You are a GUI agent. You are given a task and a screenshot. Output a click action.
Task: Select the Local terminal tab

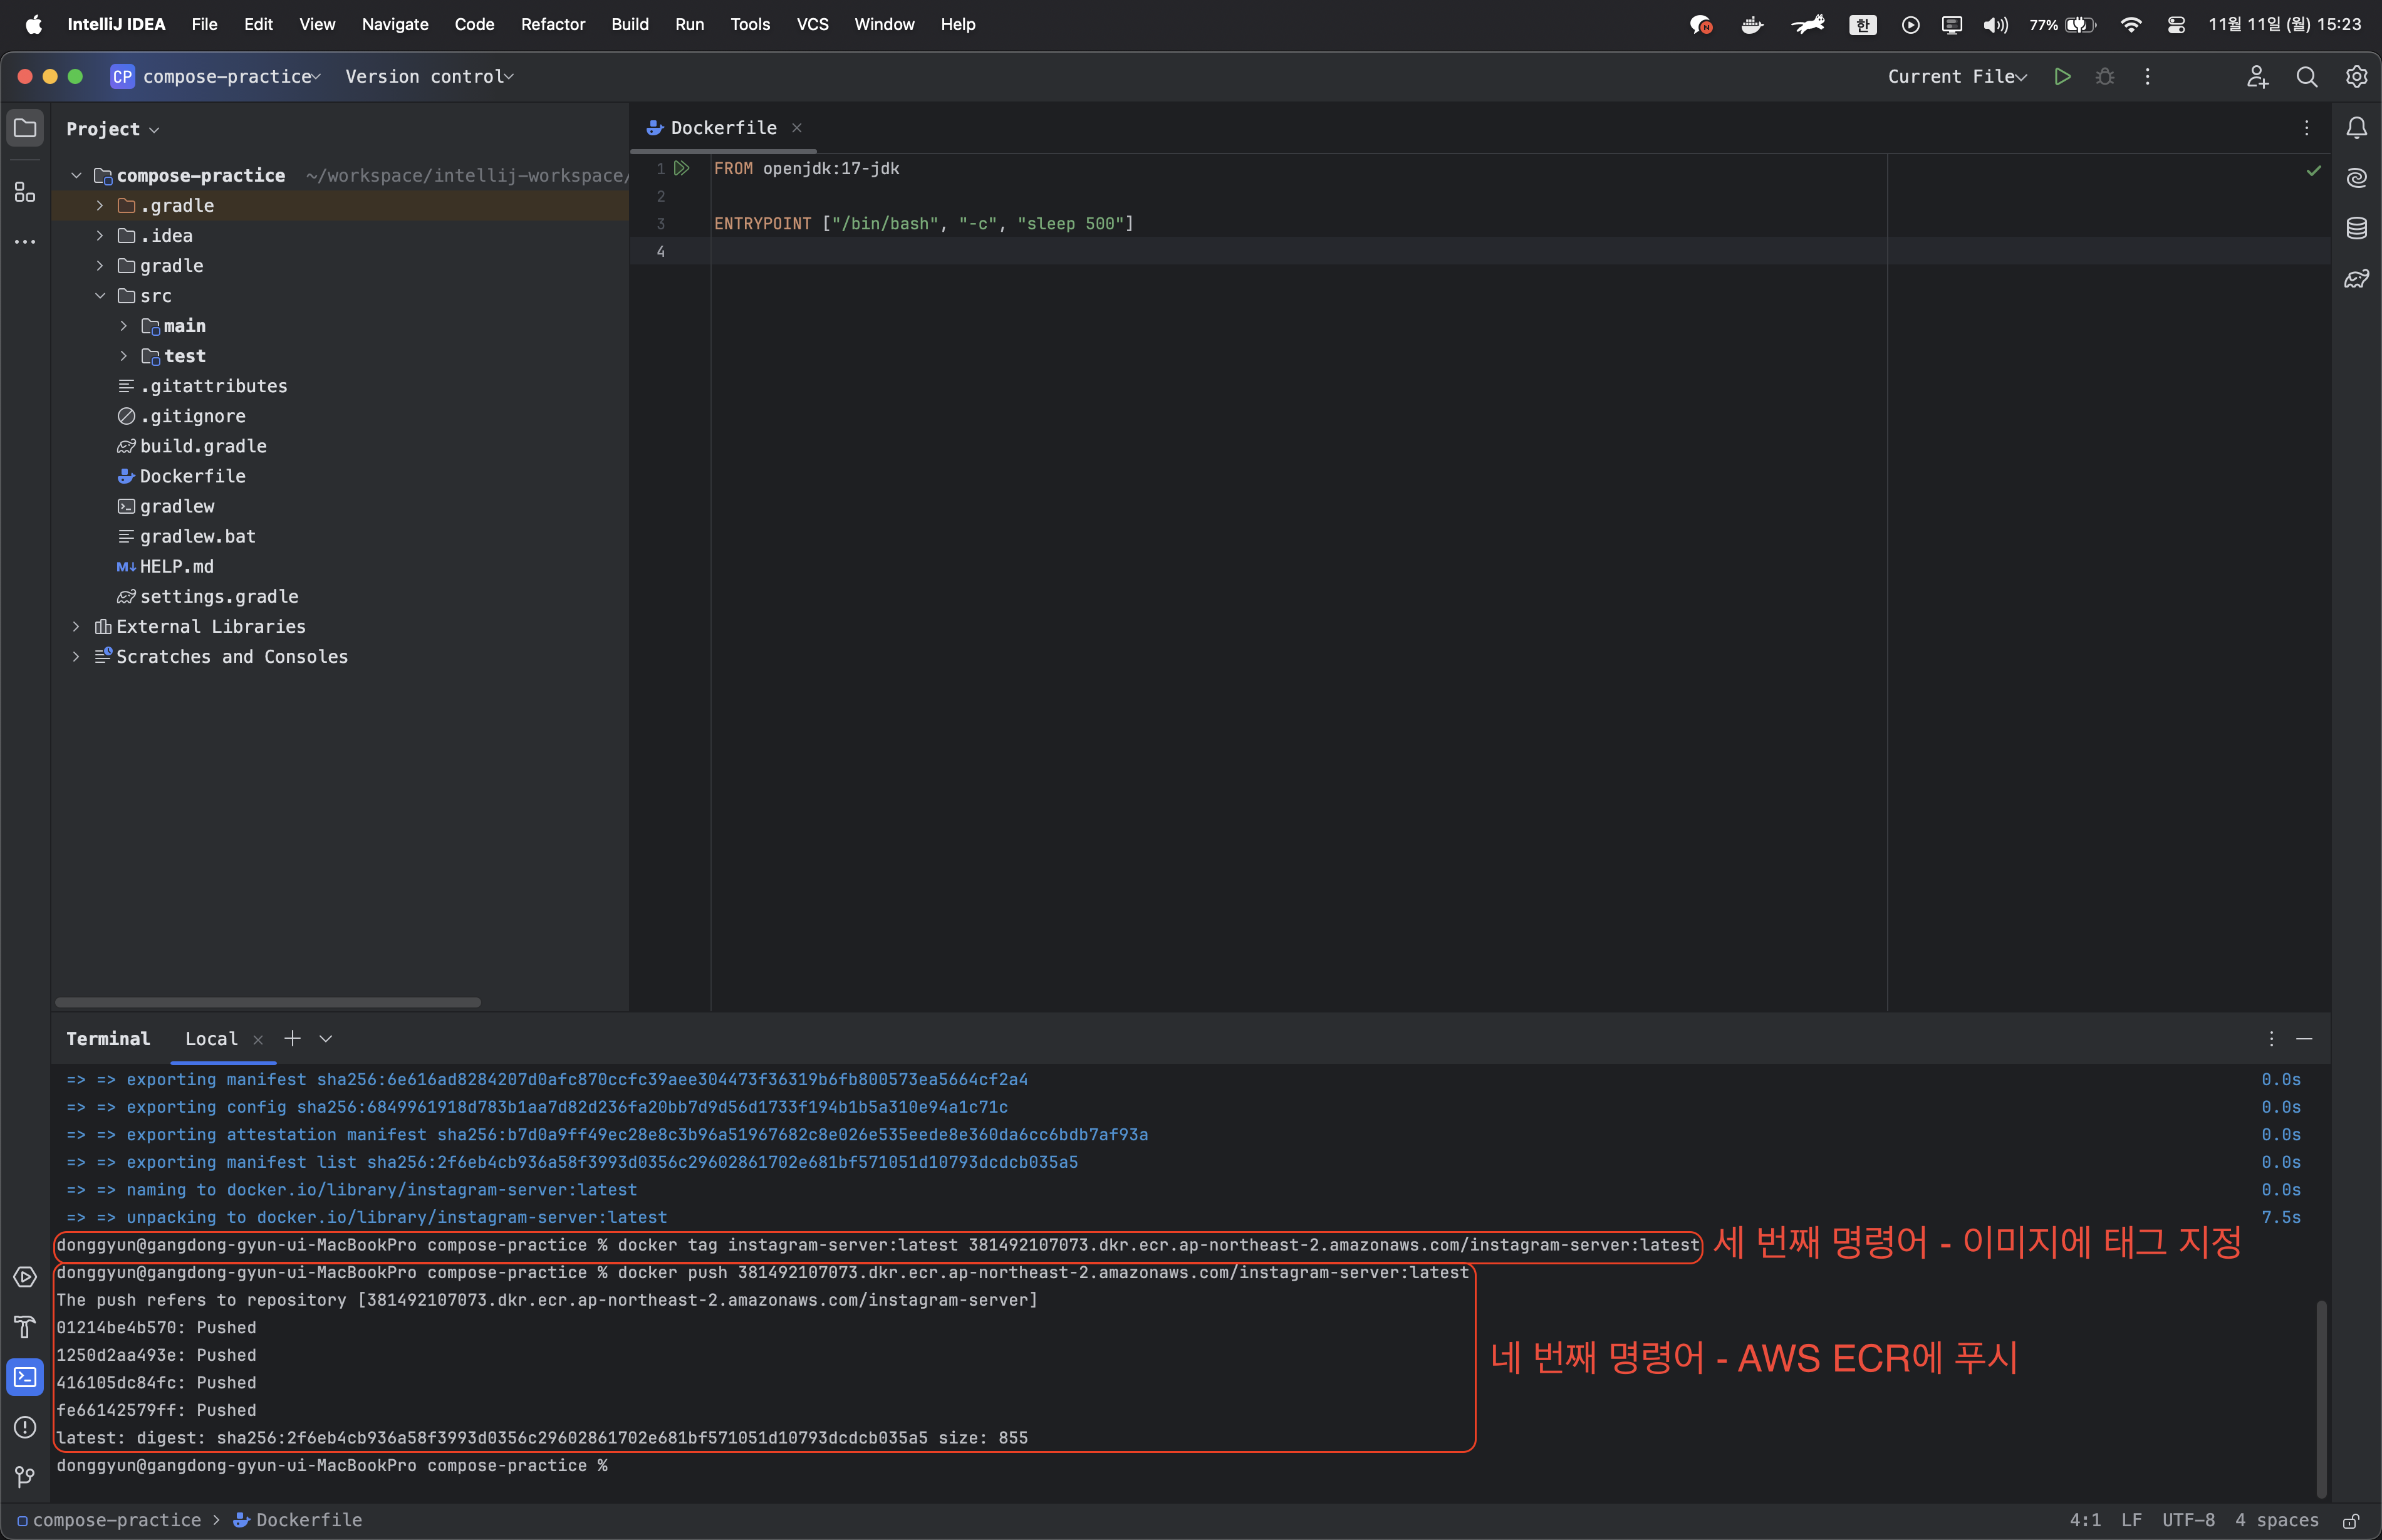211,1039
